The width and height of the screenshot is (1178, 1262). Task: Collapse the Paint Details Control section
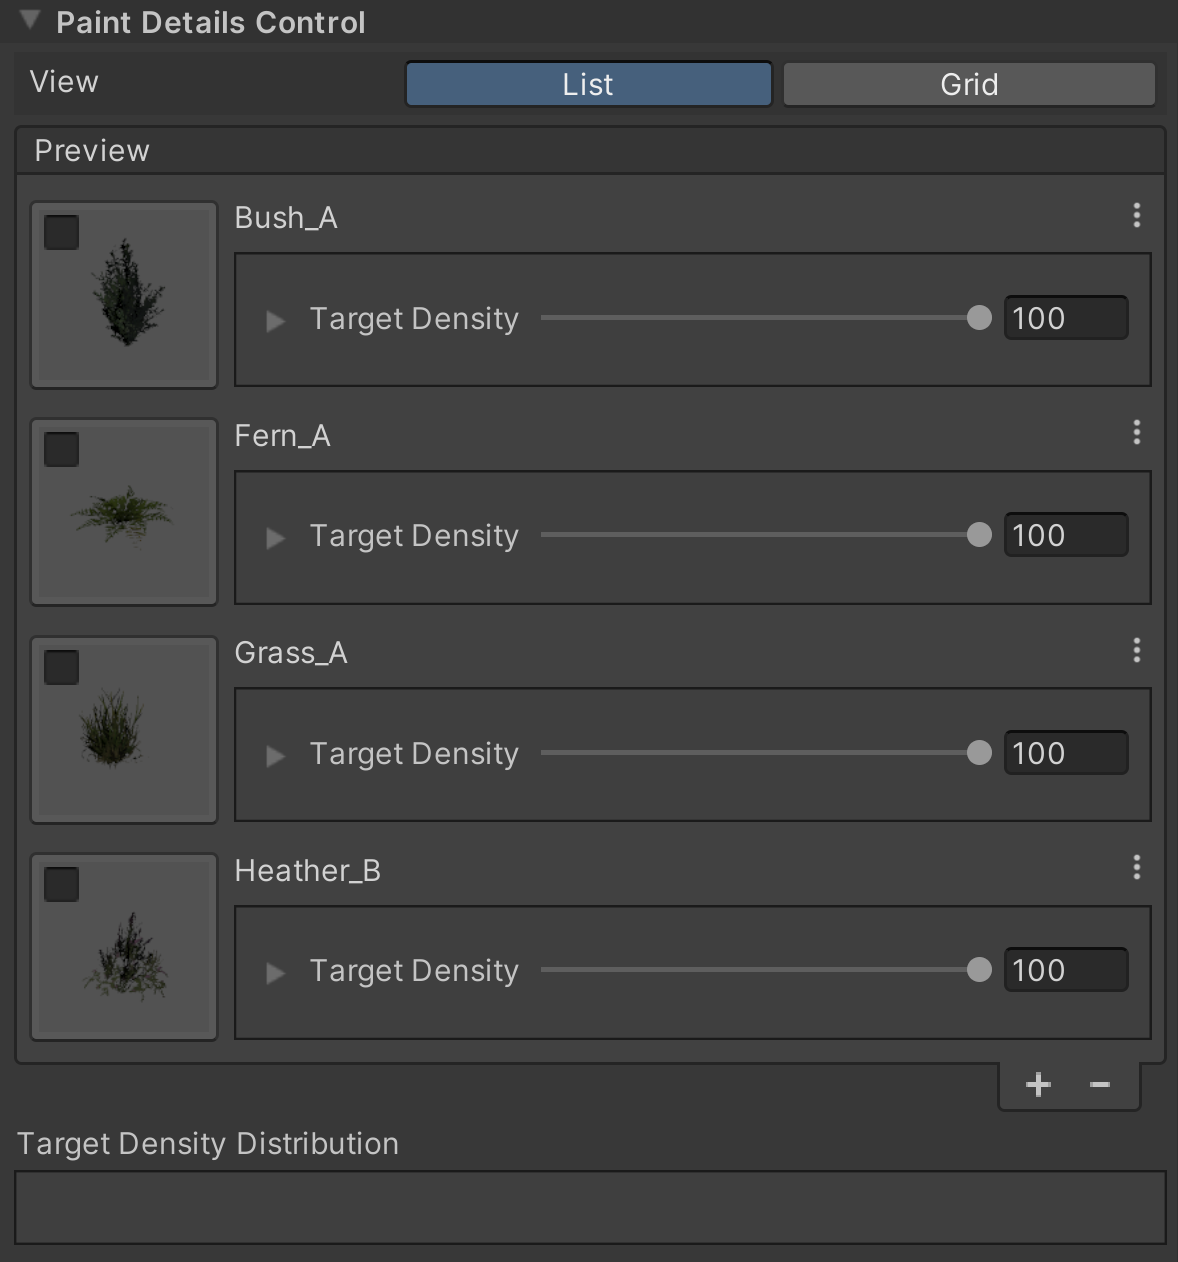pyautogui.click(x=30, y=21)
